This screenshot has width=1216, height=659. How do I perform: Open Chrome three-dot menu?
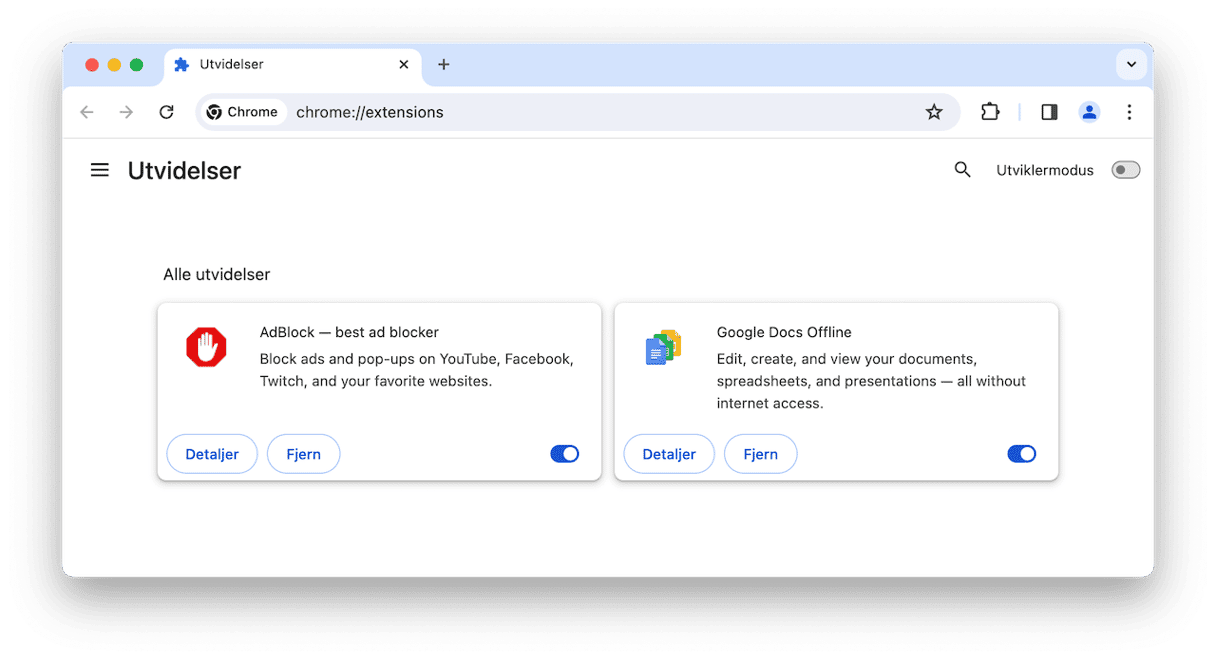1129,112
